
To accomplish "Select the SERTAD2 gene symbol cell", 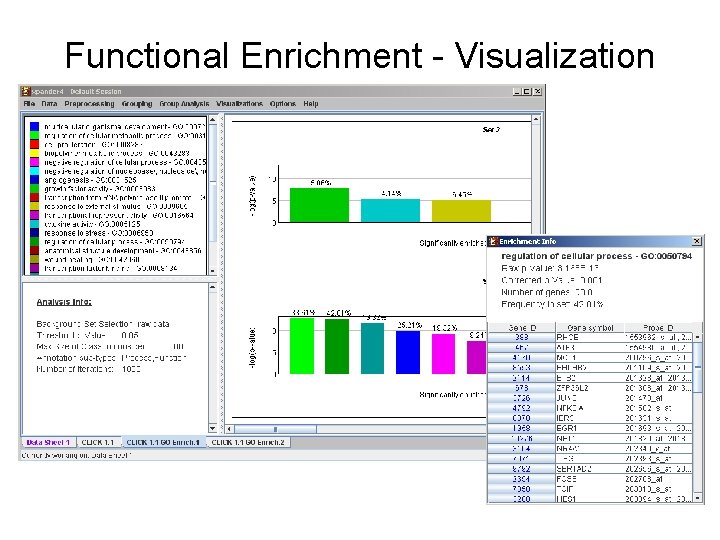I will tap(590, 468).
